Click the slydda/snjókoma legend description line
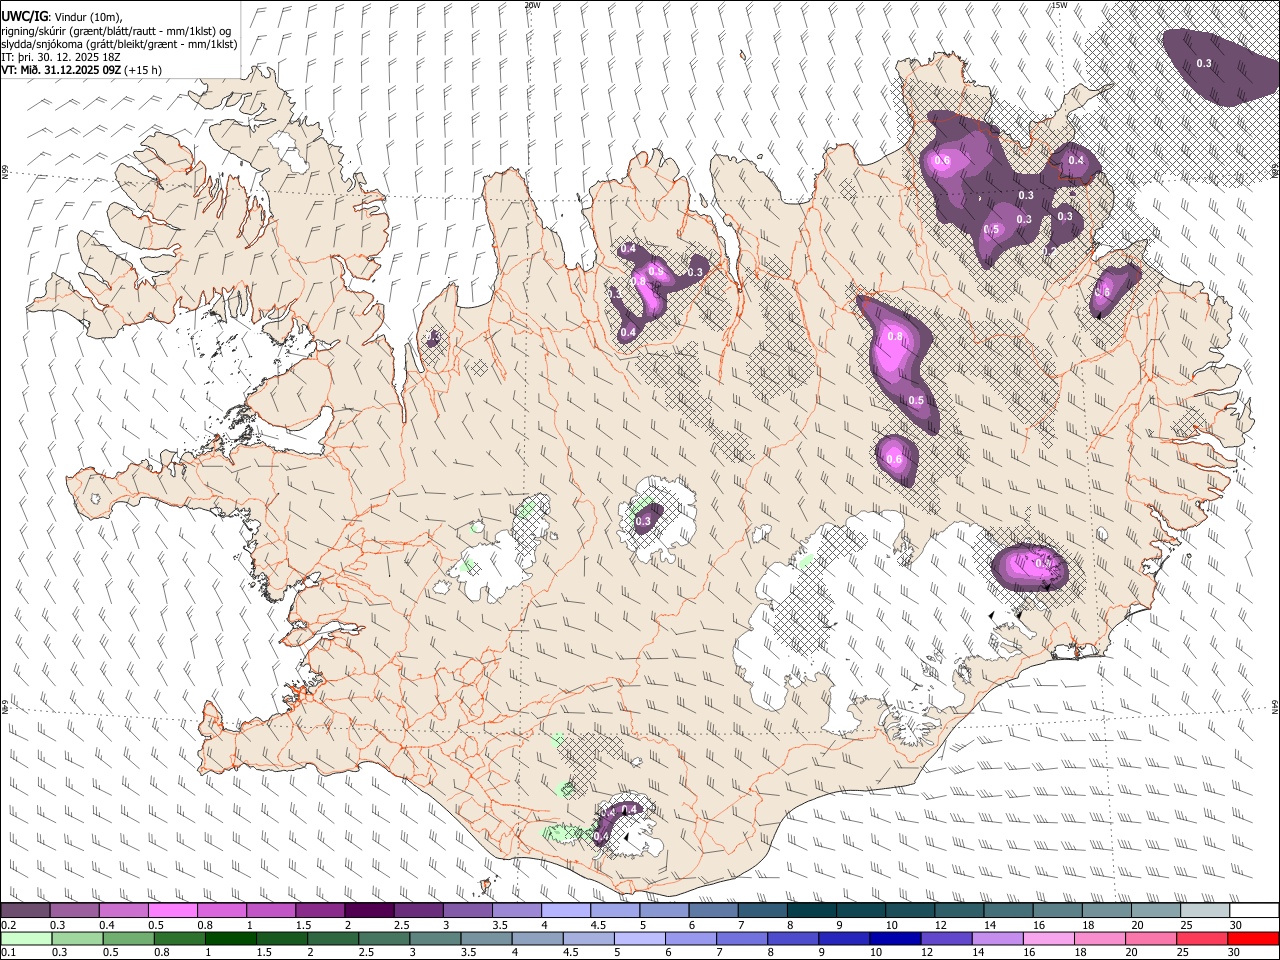This screenshot has height=960, width=1280. click(119, 44)
